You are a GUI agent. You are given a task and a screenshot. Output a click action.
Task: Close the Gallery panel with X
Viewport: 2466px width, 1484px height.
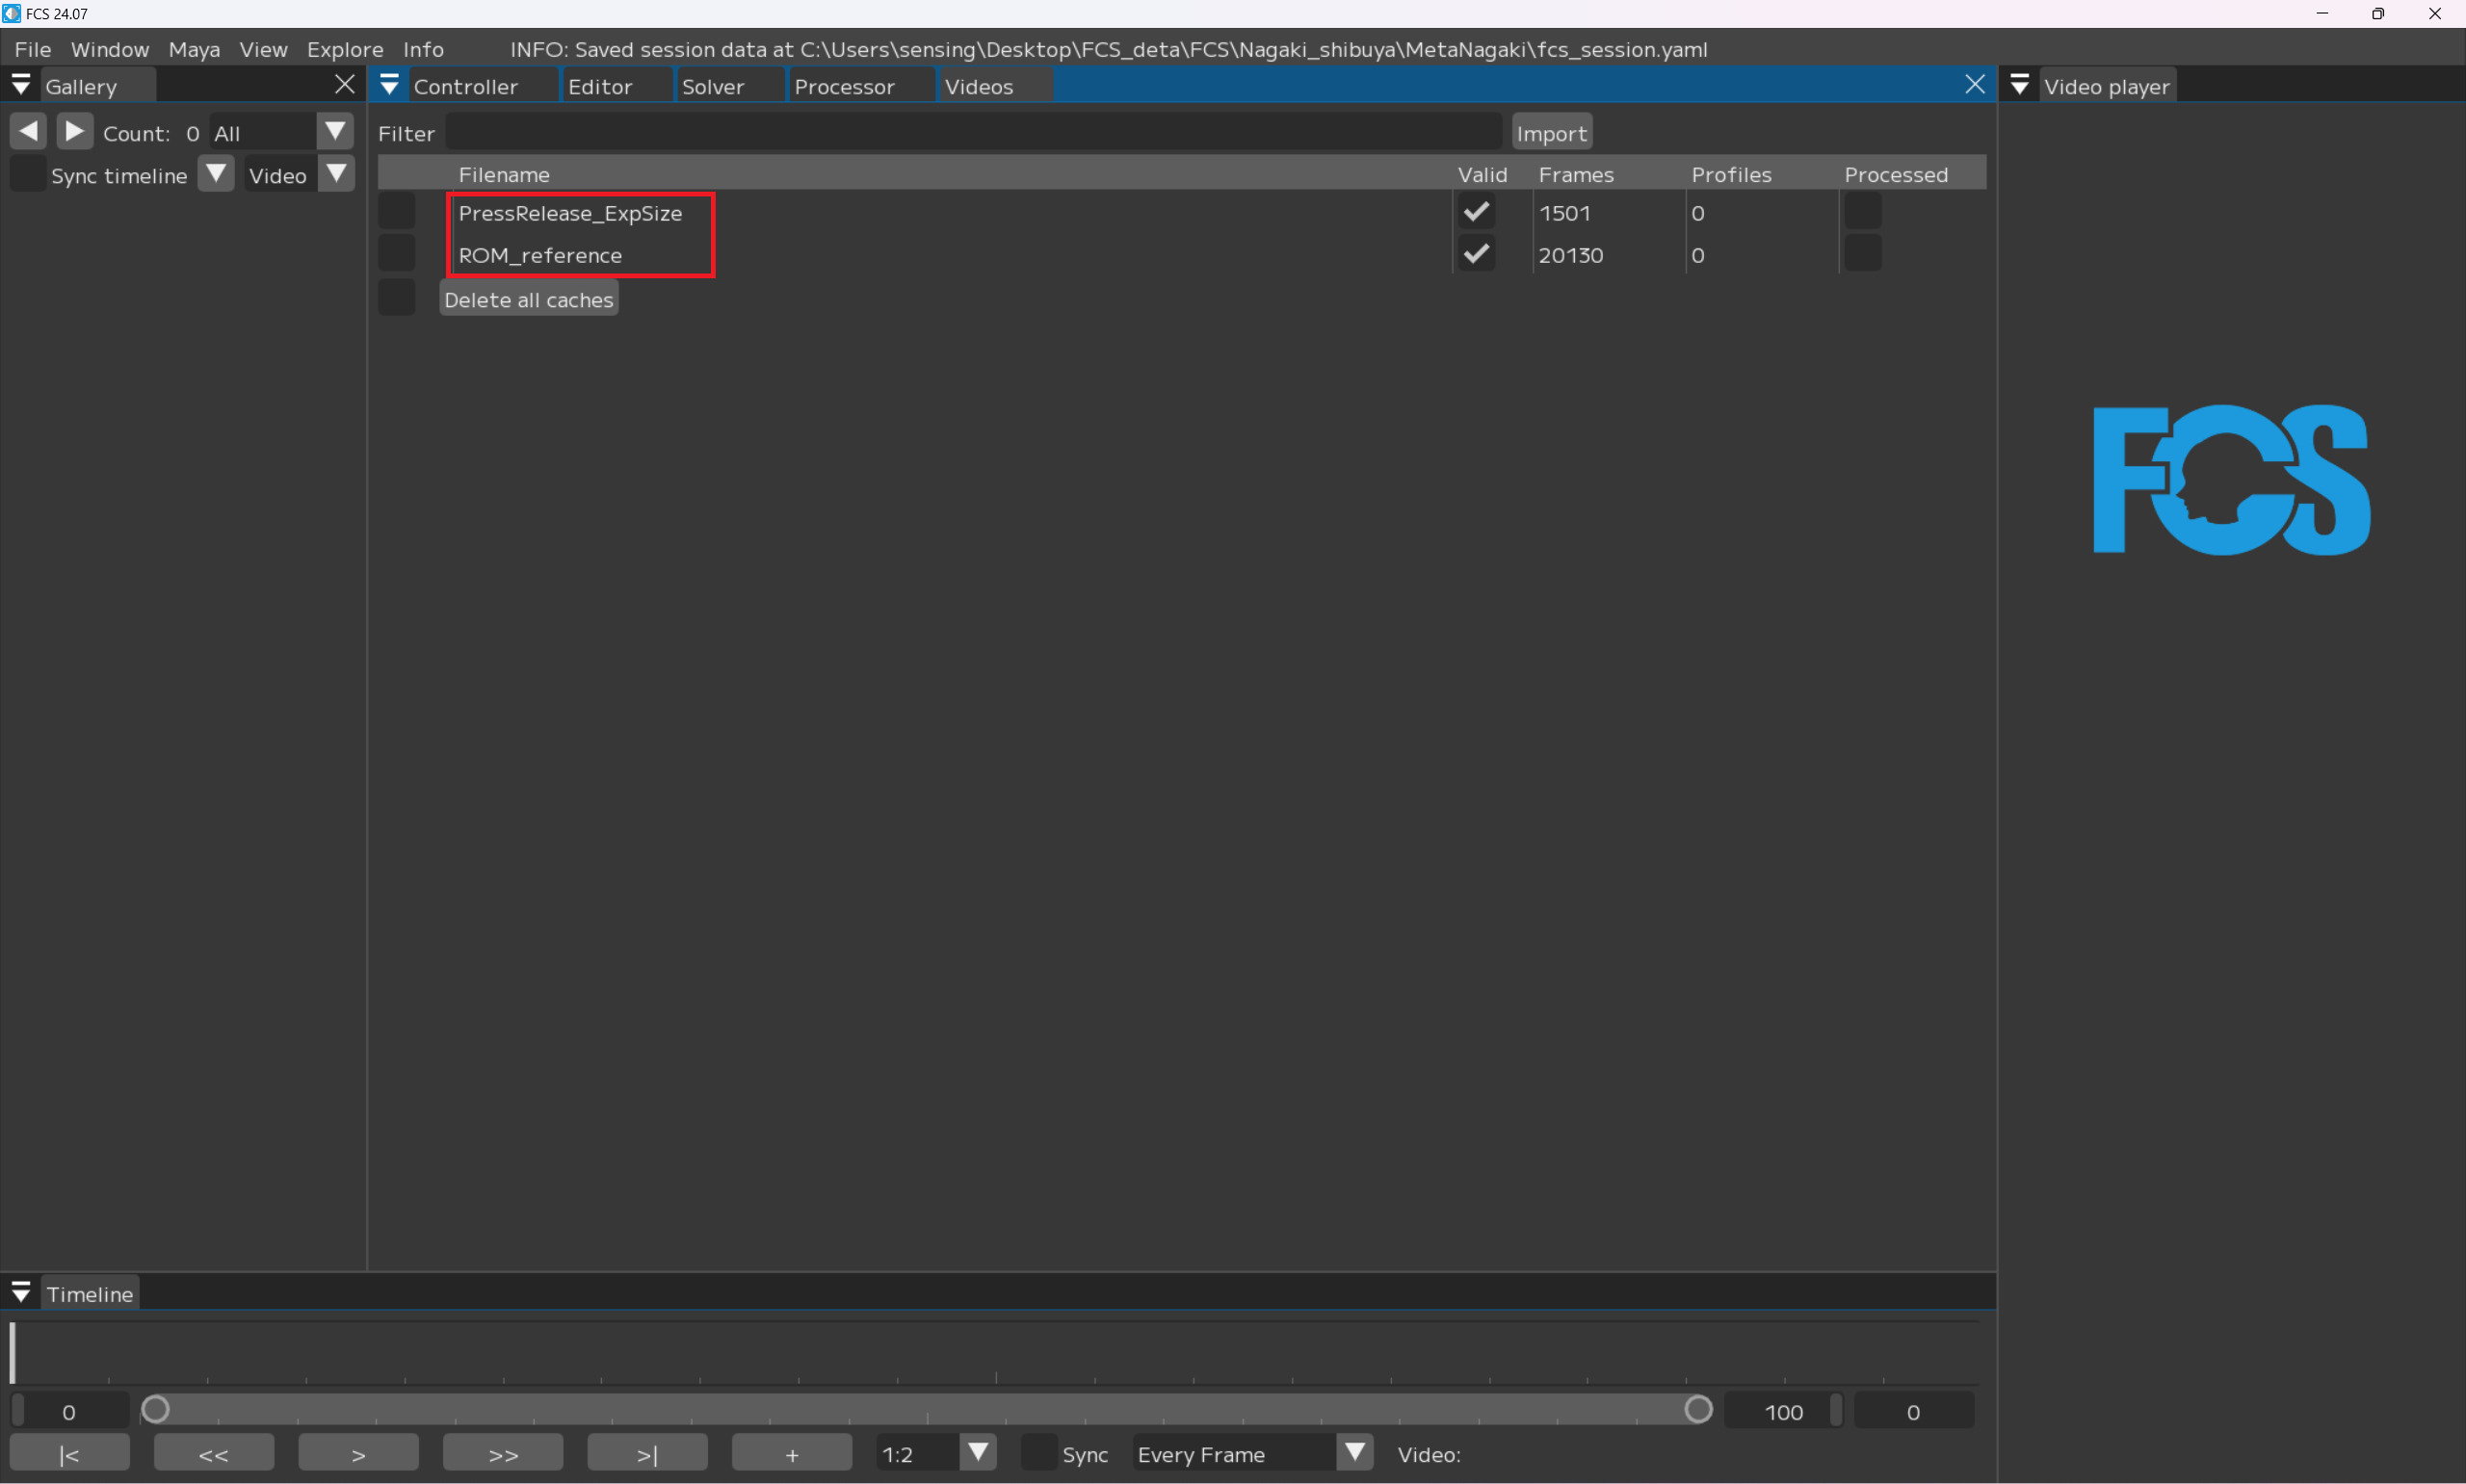(344, 85)
